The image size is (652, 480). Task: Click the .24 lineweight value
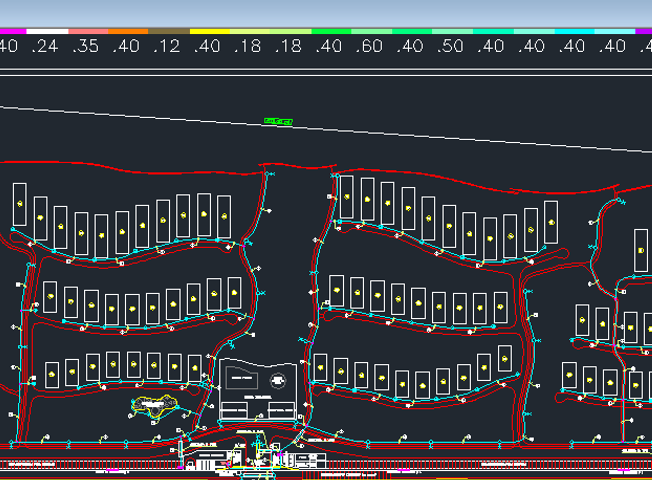pyautogui.click(x=45, y=46)
